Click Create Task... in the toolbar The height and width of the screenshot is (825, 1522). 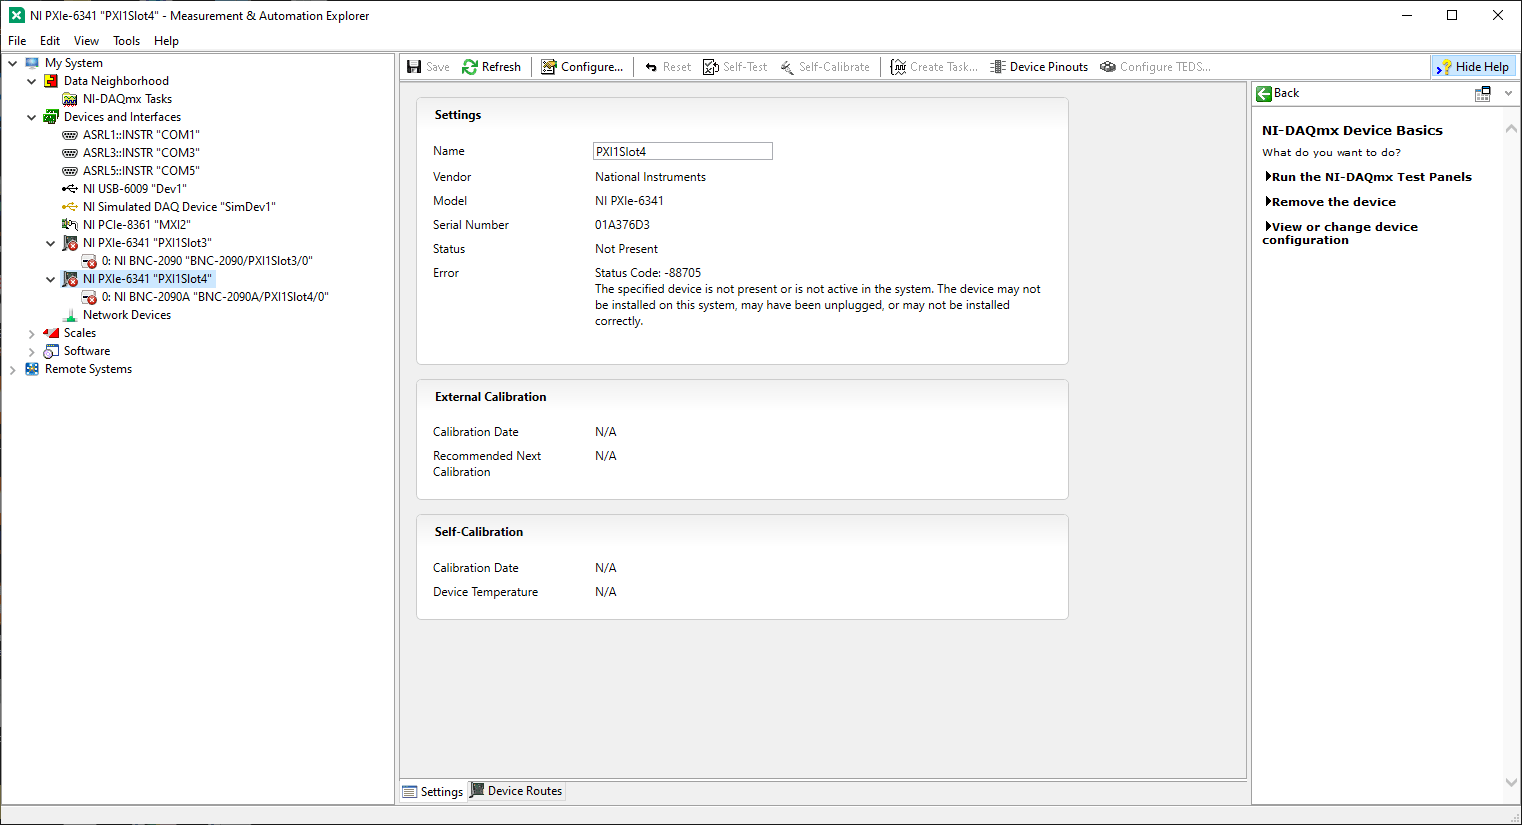pos(934,67)
